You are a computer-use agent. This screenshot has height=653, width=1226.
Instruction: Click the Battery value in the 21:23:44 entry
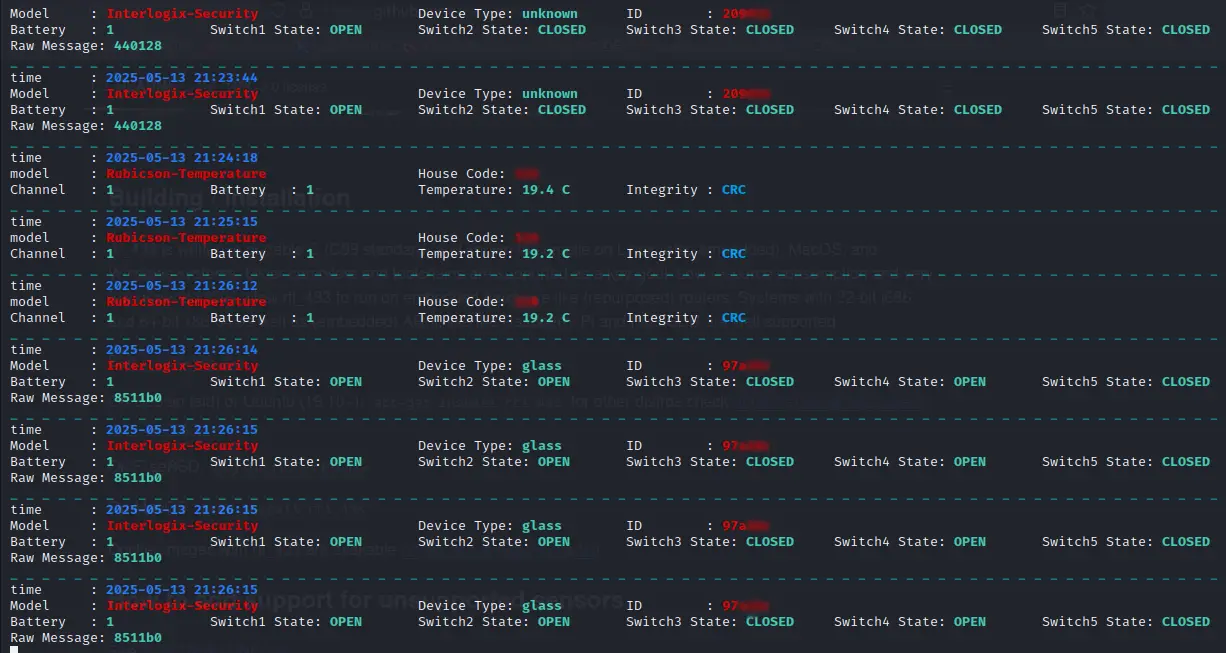[110, 110]
